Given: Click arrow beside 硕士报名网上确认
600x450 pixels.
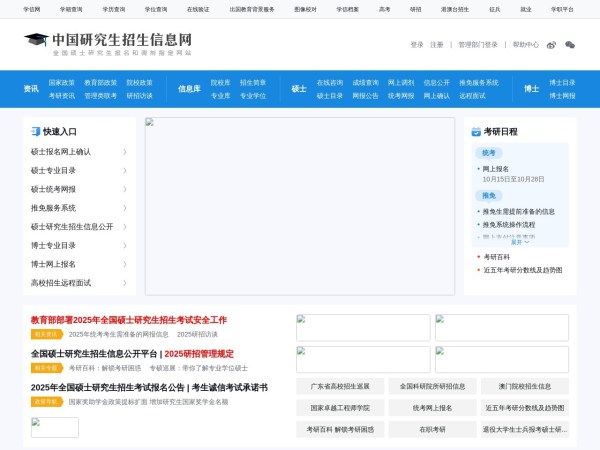Looking at the screenshot, I should (125, 152).
